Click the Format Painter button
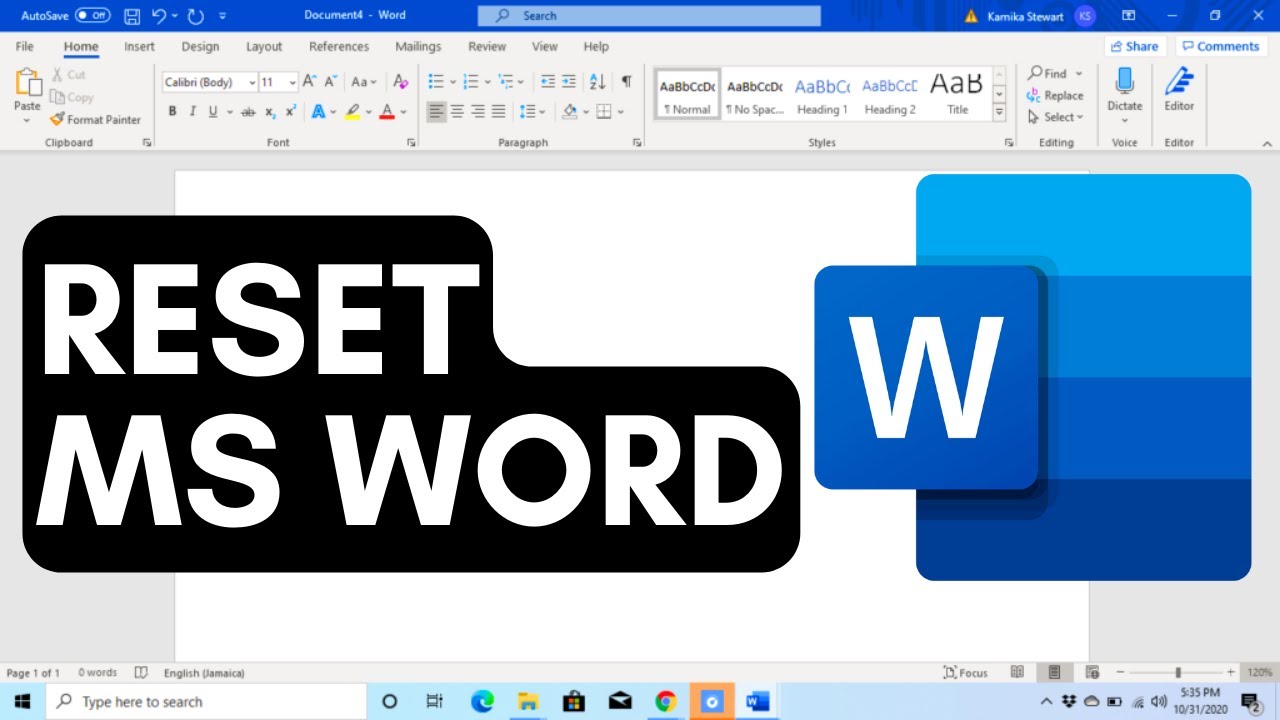The width and height of the screenshot is (1280, 720). pyautogui.click(x=95, y=119)
